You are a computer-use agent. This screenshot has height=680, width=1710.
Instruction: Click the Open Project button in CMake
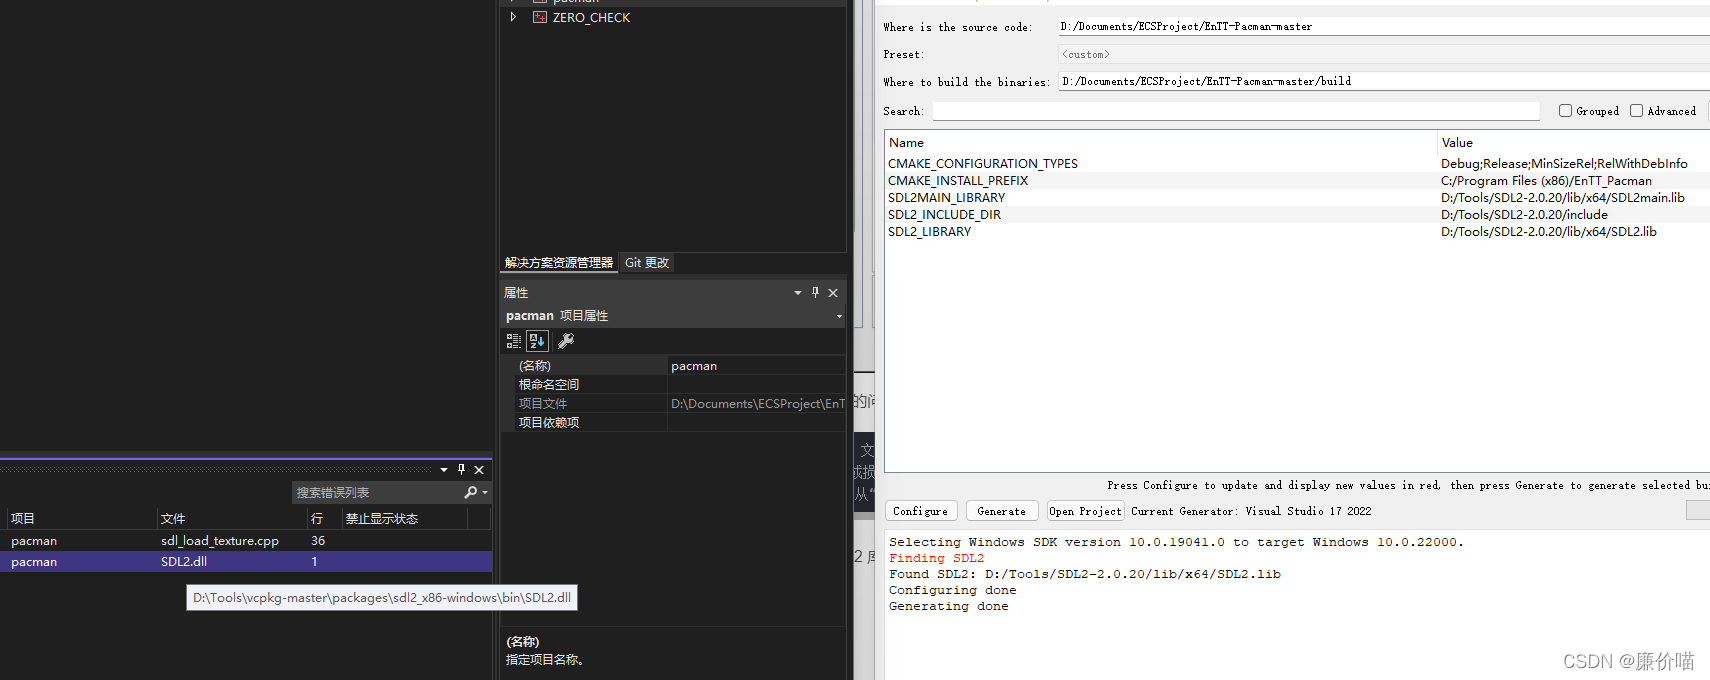(x=1086, y=511)
